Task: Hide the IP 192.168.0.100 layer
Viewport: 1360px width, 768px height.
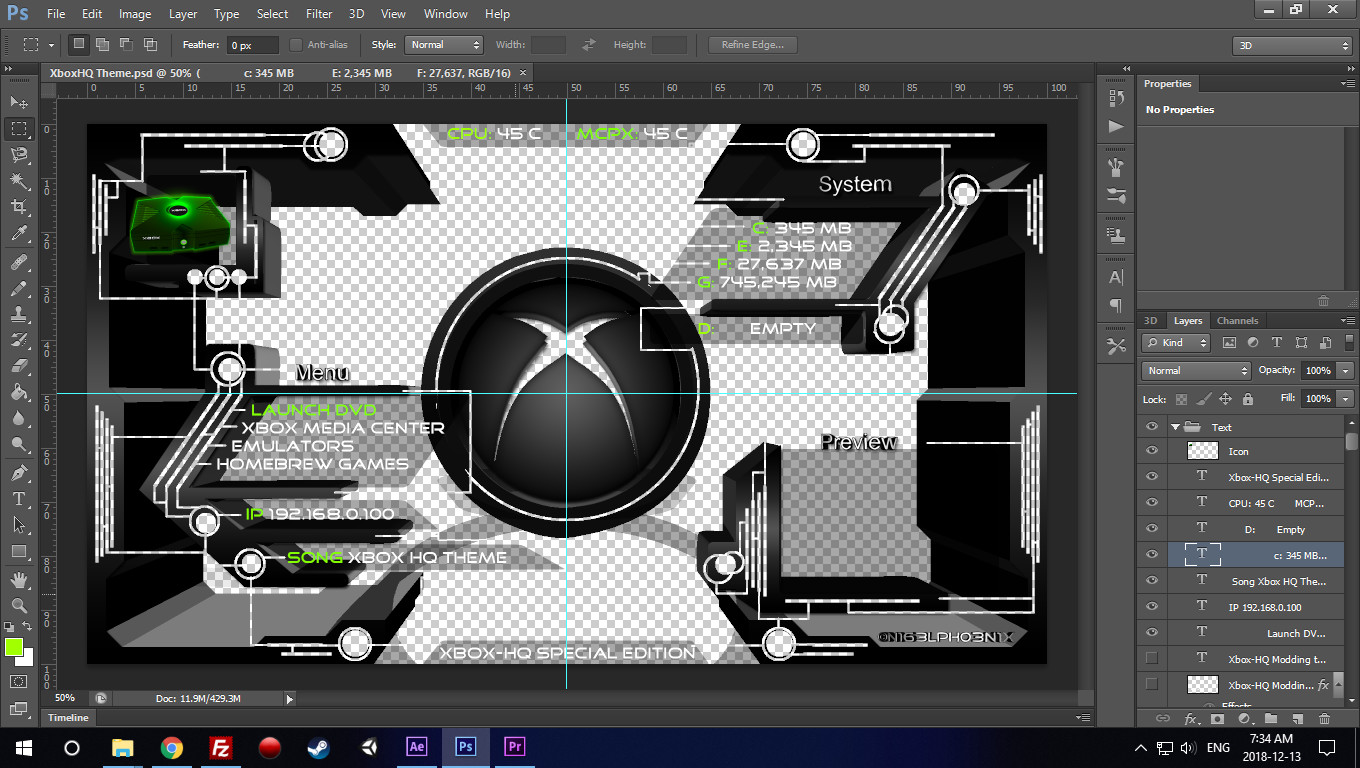Action: pos(1152,607)
